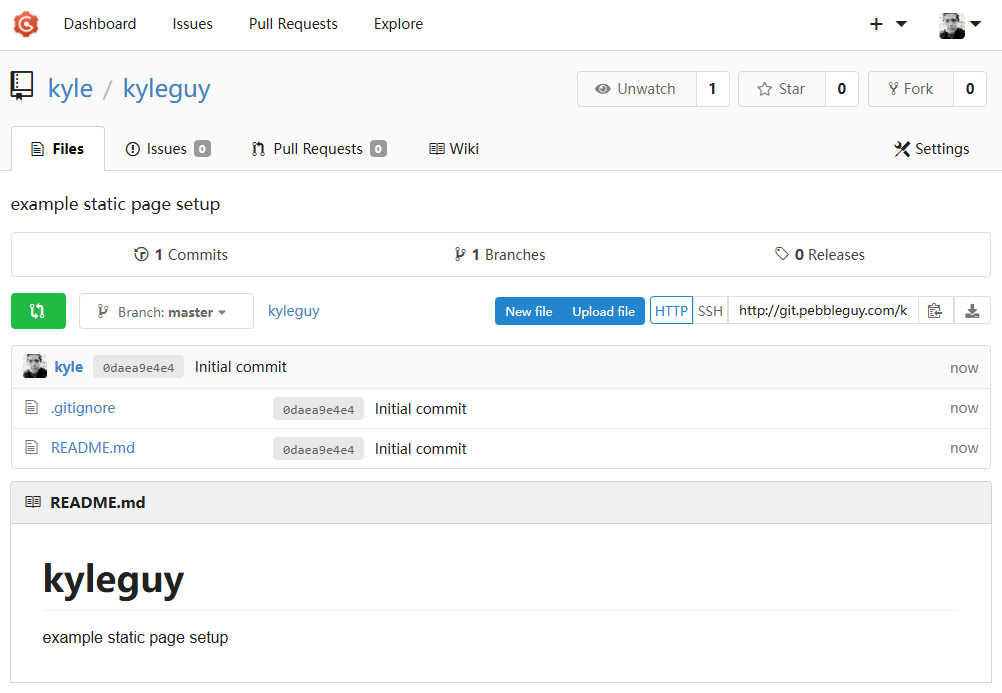The image size is (1002, 693).
Task: Open Explore from the top navigation
Action: coord(397,23)
